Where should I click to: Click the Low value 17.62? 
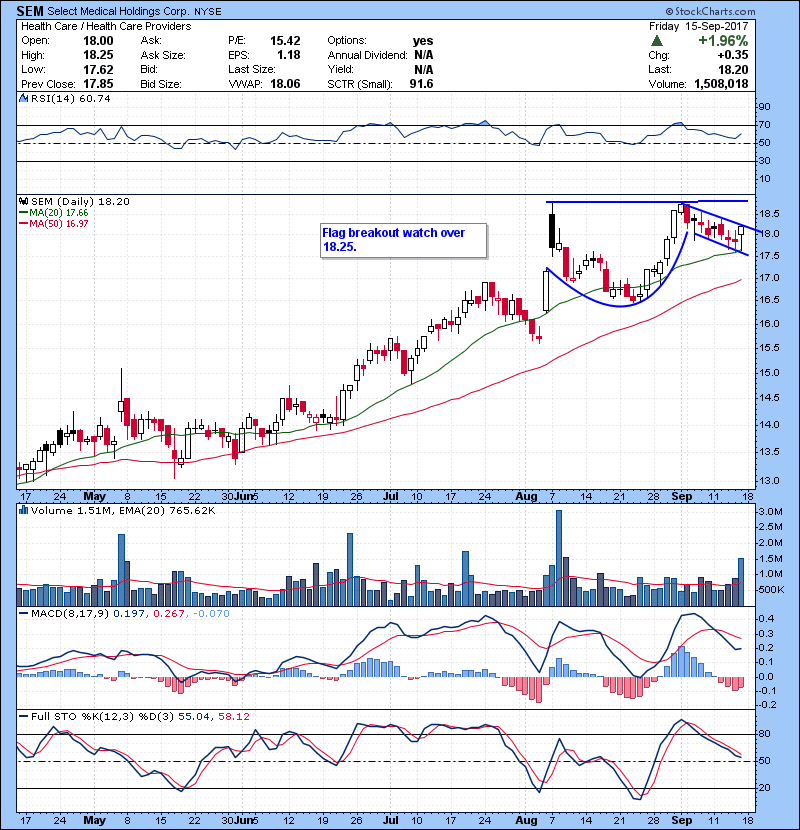[x=98, y=69]
